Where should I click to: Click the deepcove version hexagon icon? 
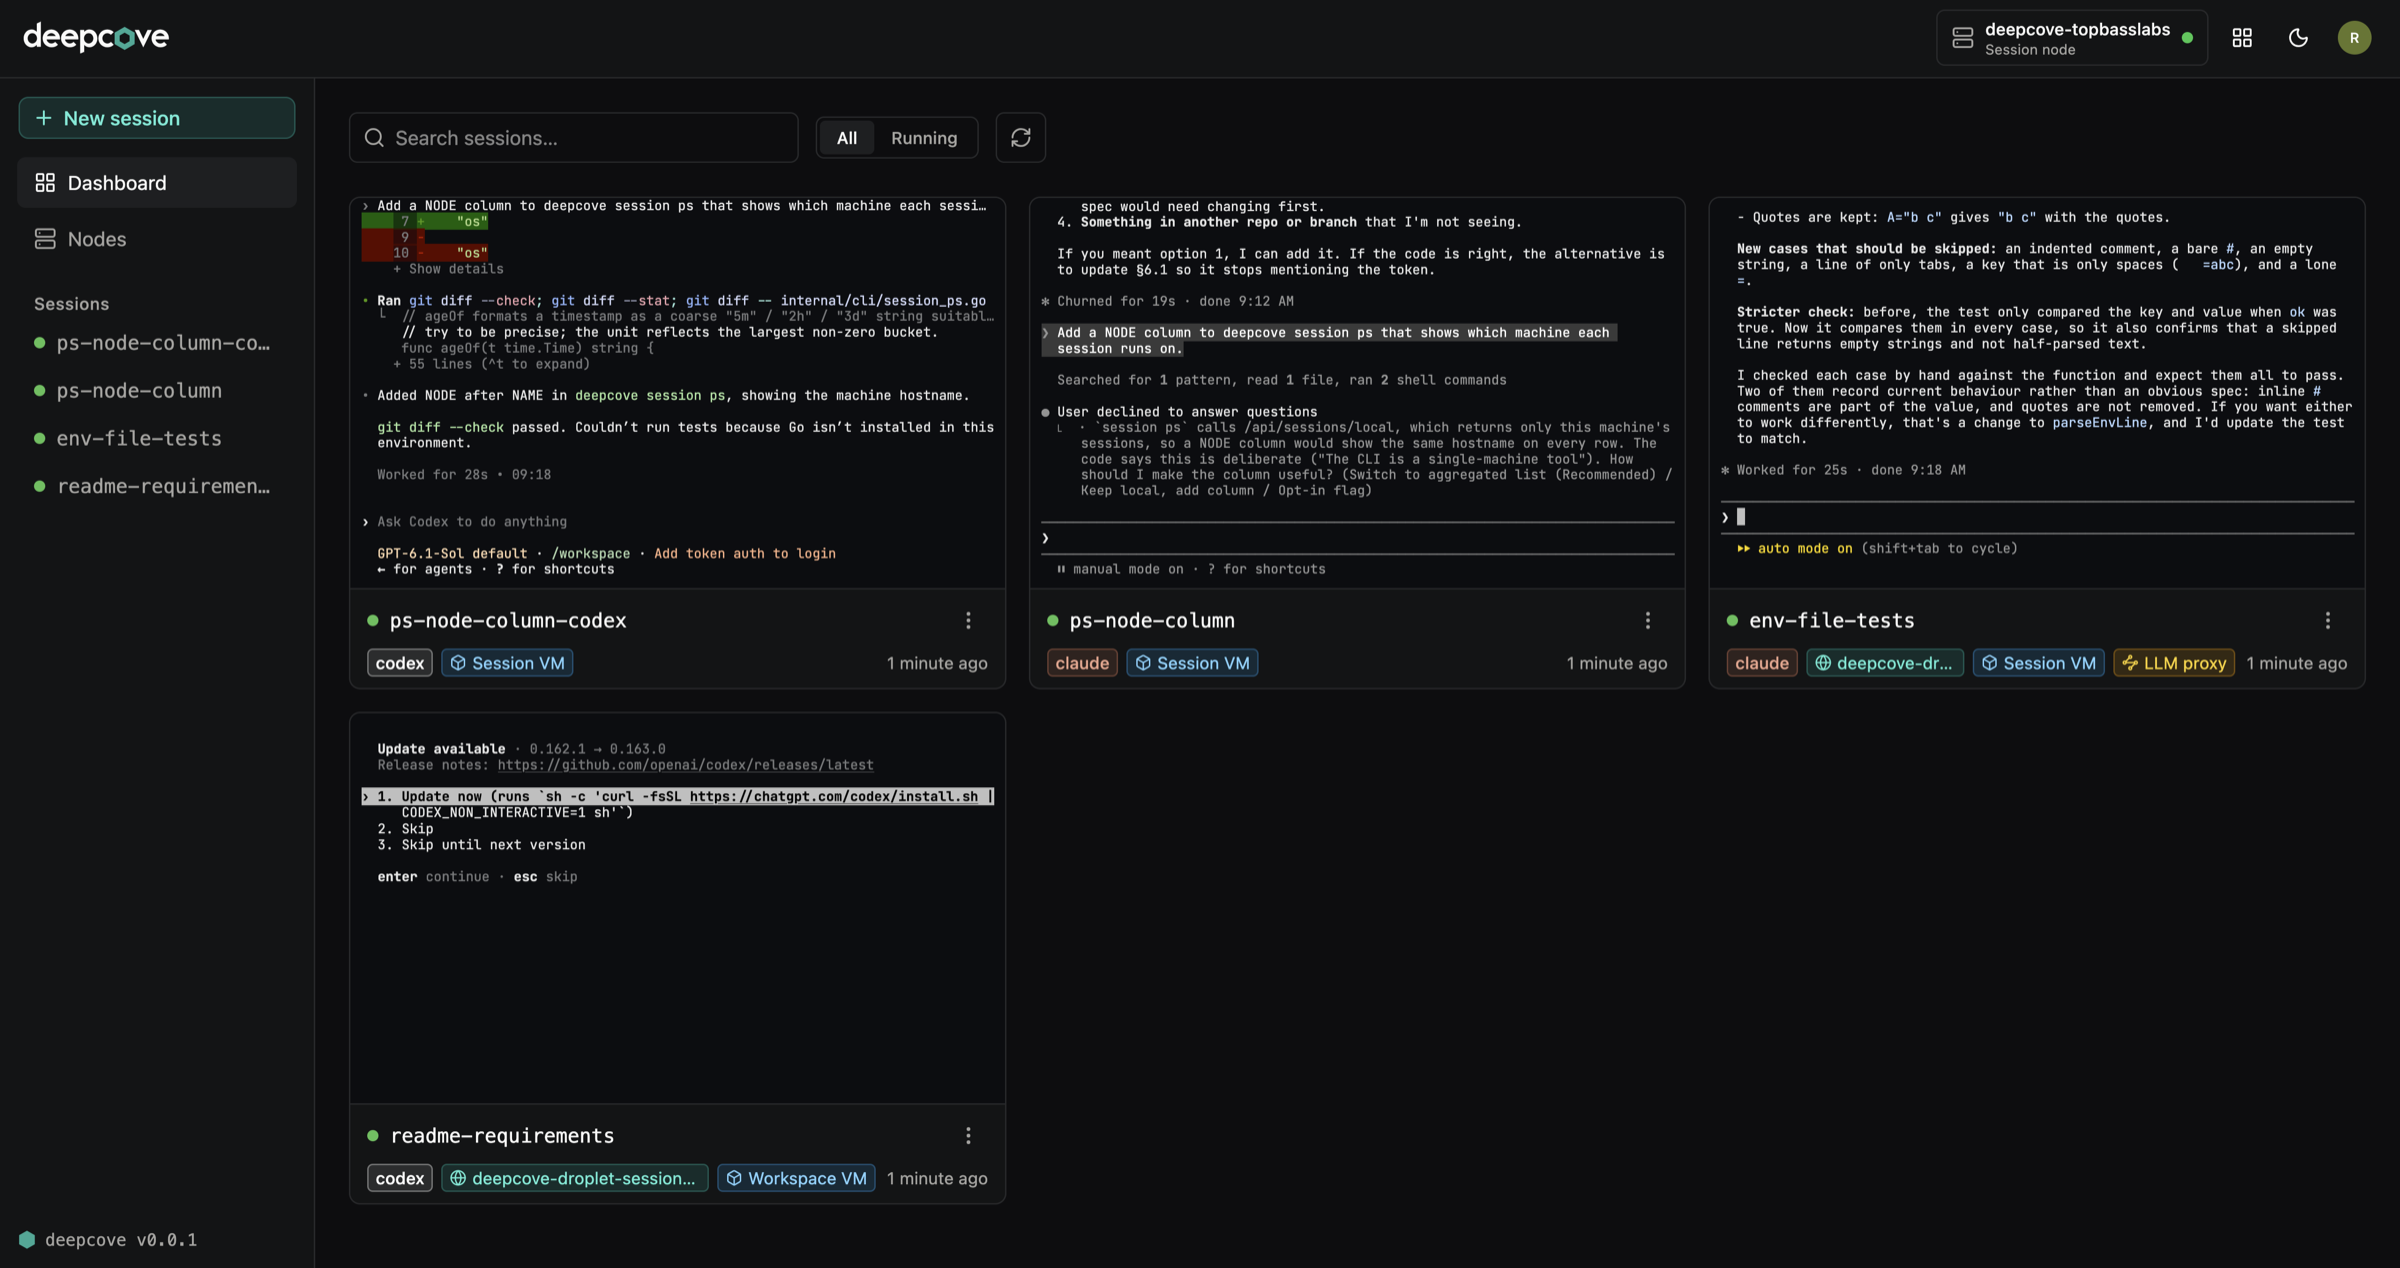tap(27, 1239)
